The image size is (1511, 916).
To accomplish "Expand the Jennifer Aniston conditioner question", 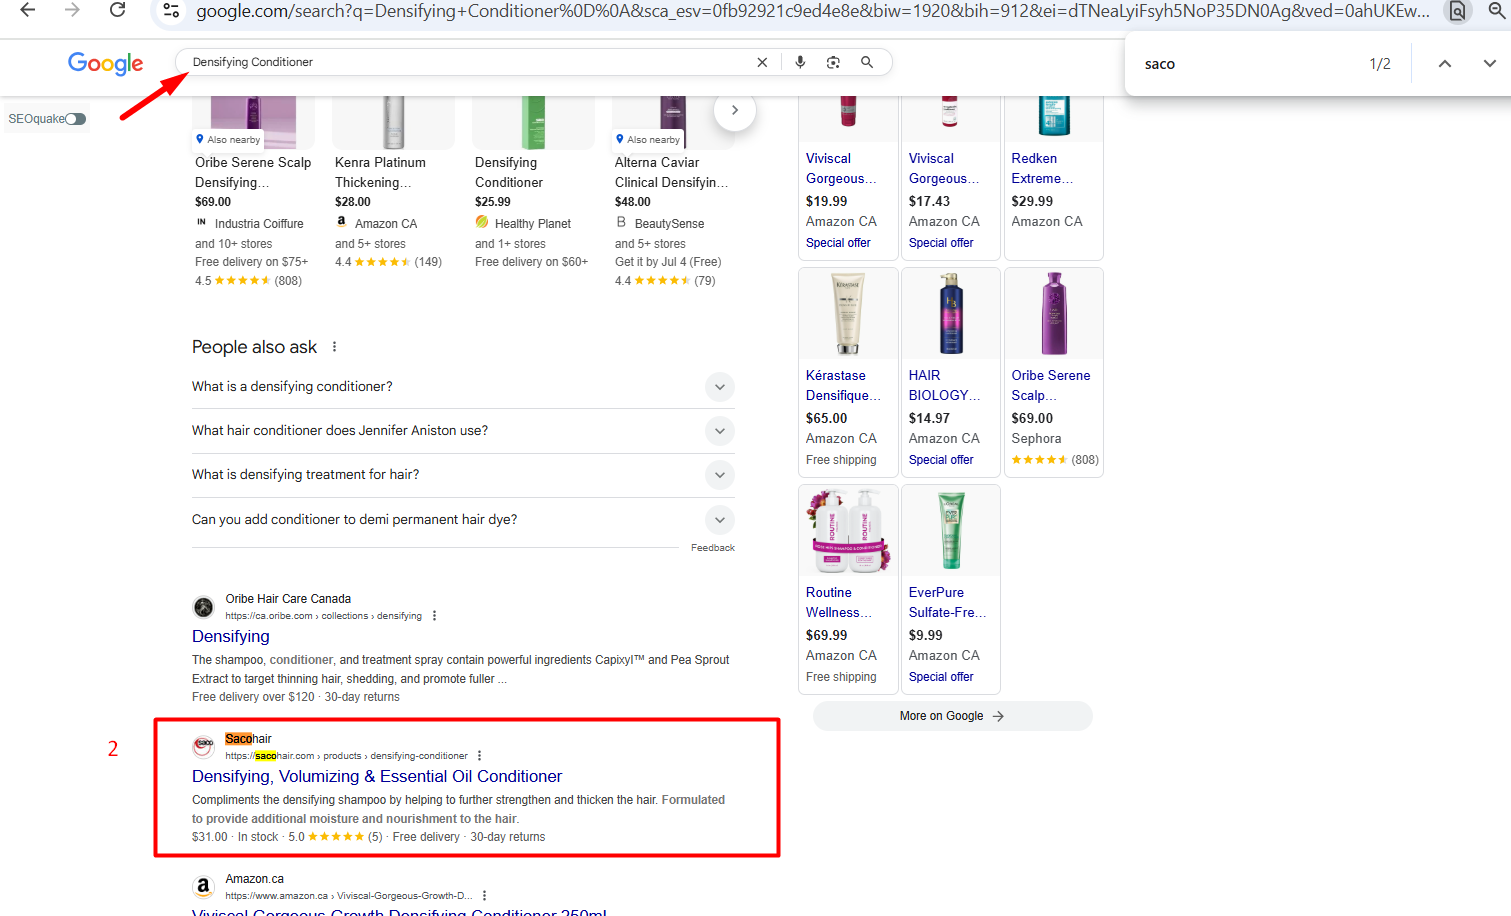I will [x=719, y=431].
